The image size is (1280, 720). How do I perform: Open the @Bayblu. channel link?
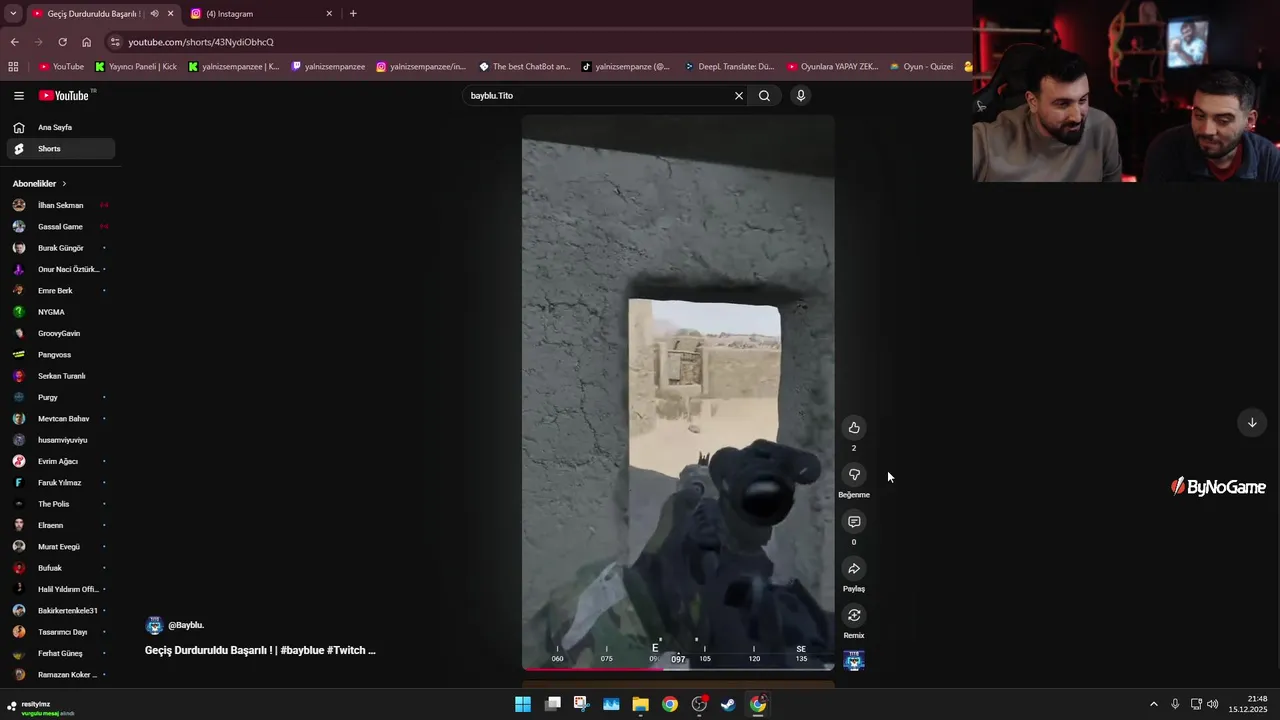[186, 625]
